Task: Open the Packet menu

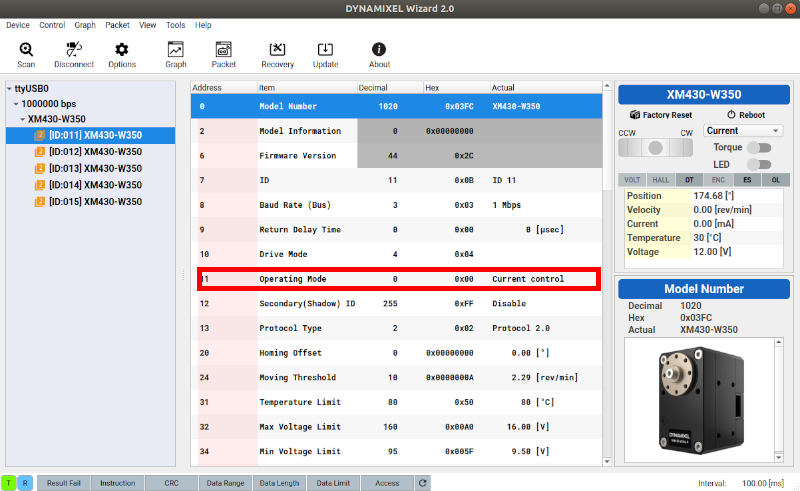Action: [x=117, y=25]
